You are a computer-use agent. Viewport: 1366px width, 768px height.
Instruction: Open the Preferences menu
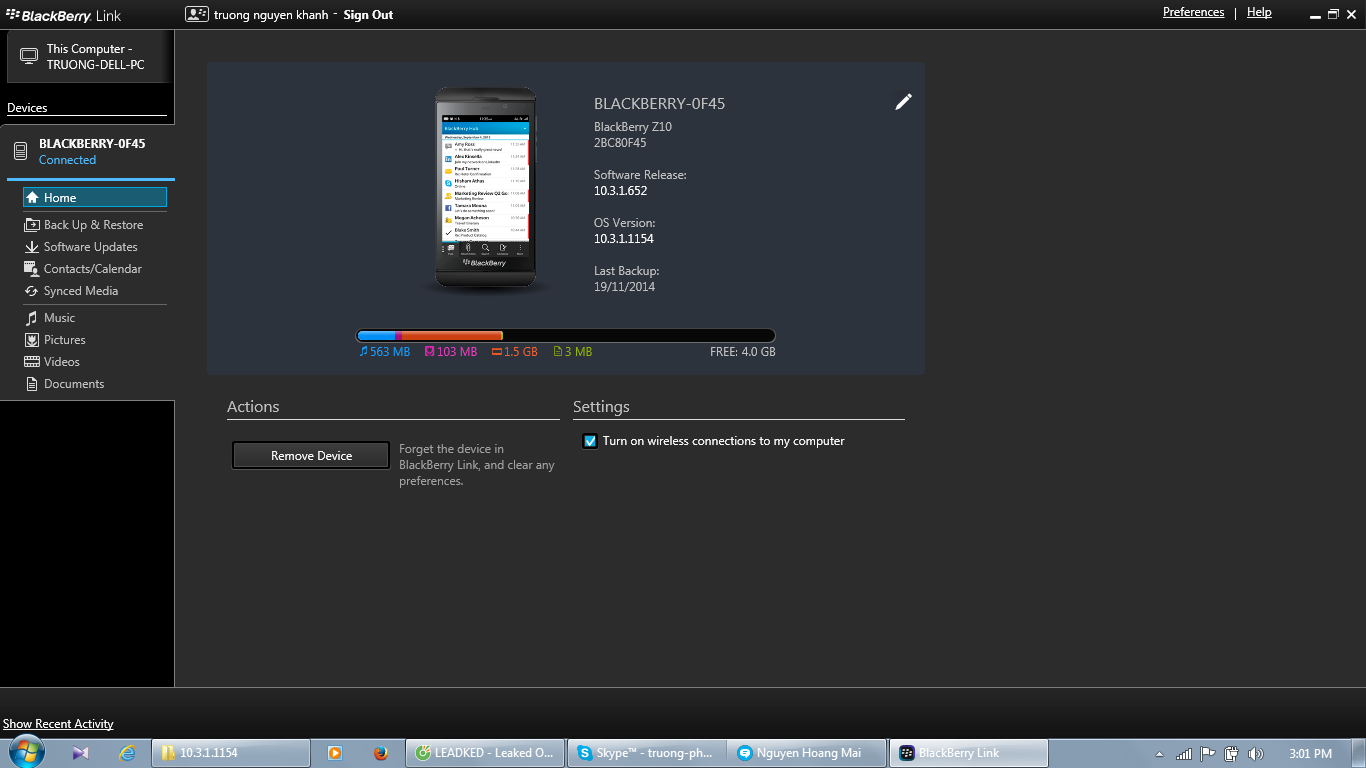(x=1193, y=13)
